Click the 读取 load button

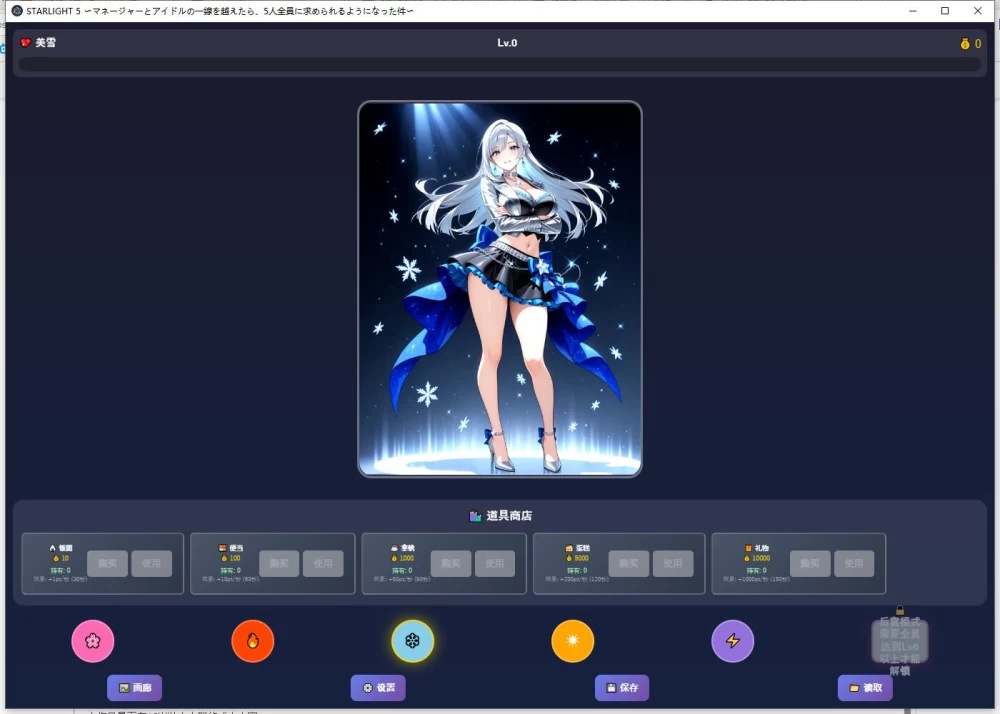tap(865, 688)
